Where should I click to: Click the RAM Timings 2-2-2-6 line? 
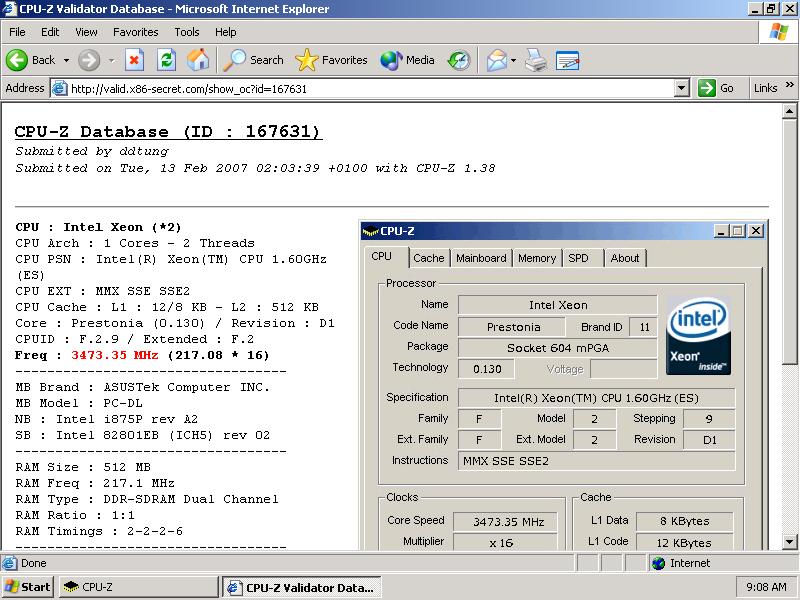(99, 531)
